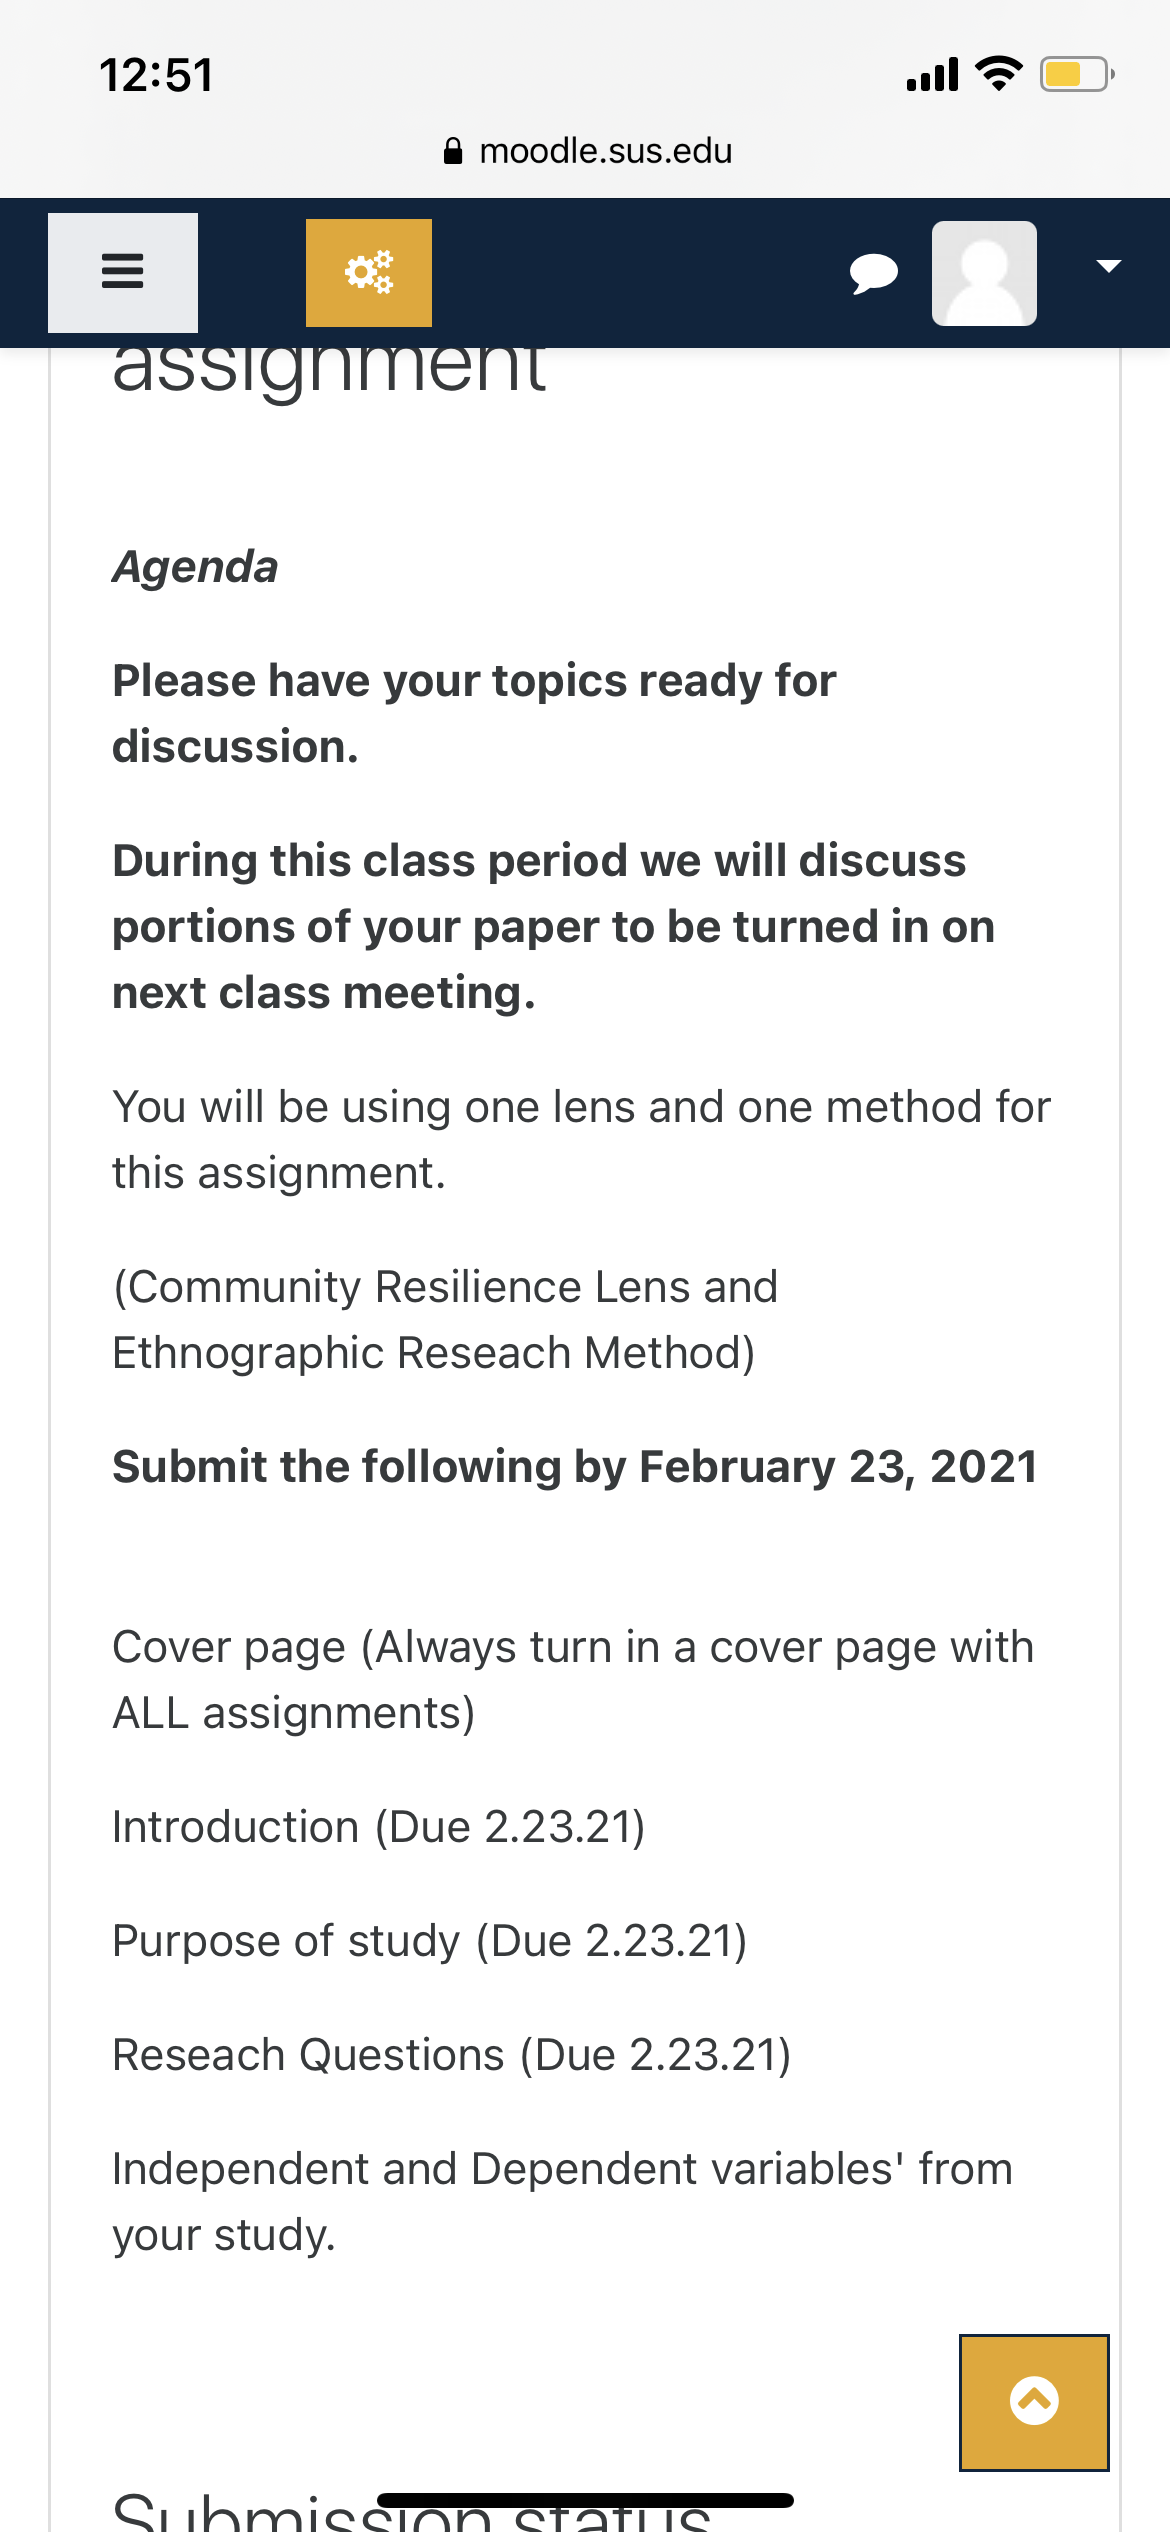Open the messages speech bubble
1170x2532 pixels.
pyautogui.click(x=873, y=272)
